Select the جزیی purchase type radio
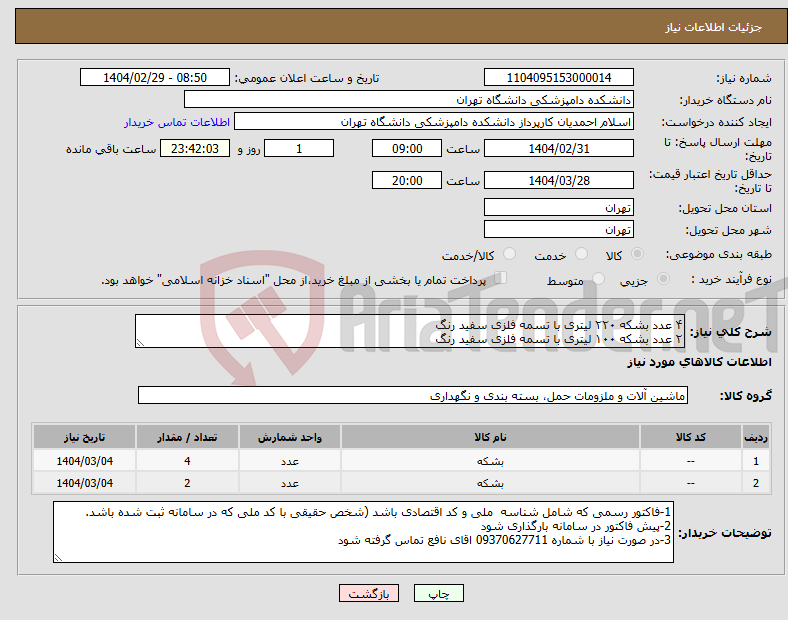 pos(663,278)
